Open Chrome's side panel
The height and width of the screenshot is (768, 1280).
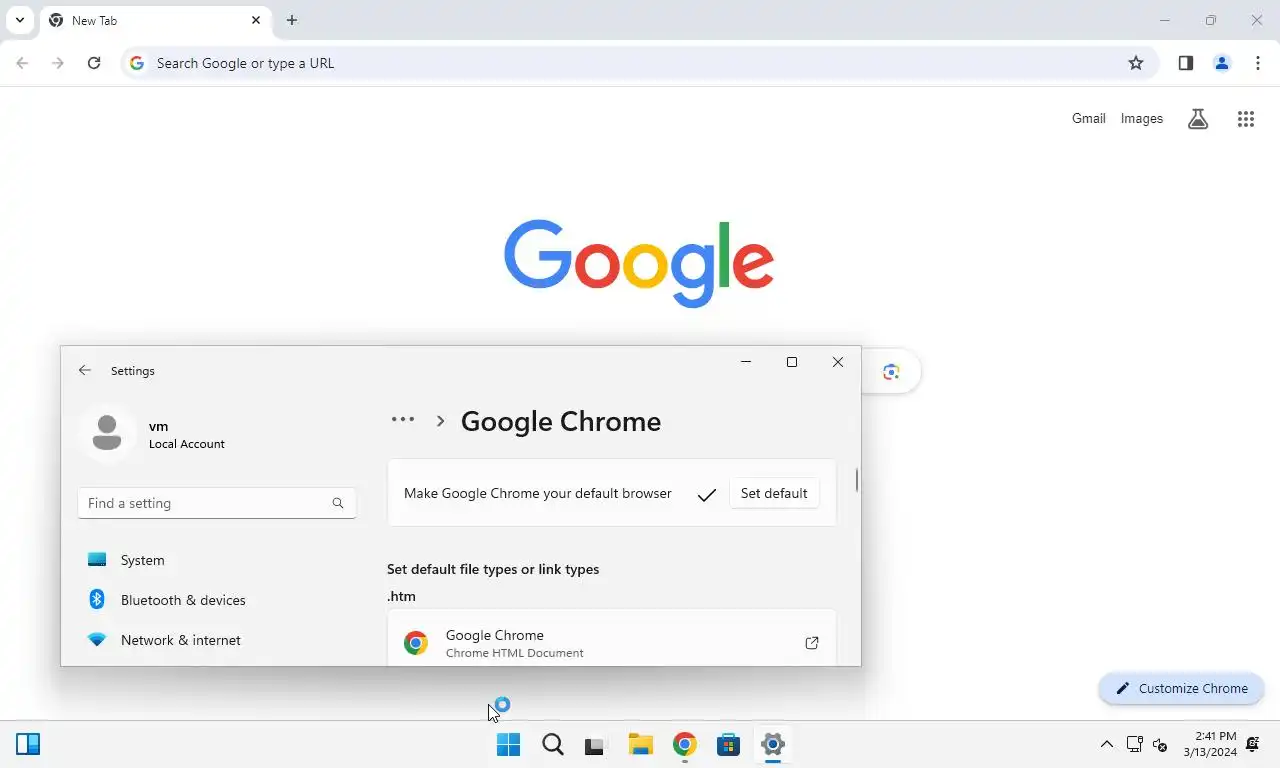(1186, 63)
